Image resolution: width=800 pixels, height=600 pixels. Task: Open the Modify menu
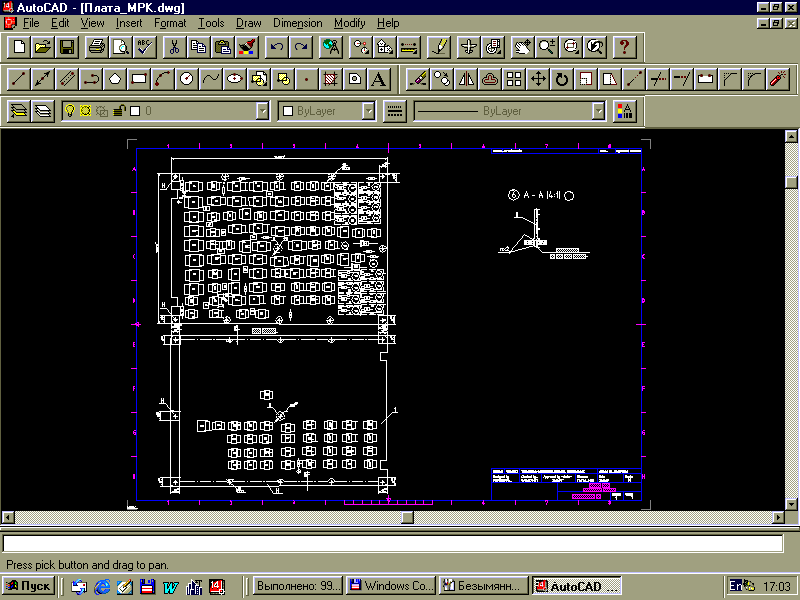(x=349, y=23)
